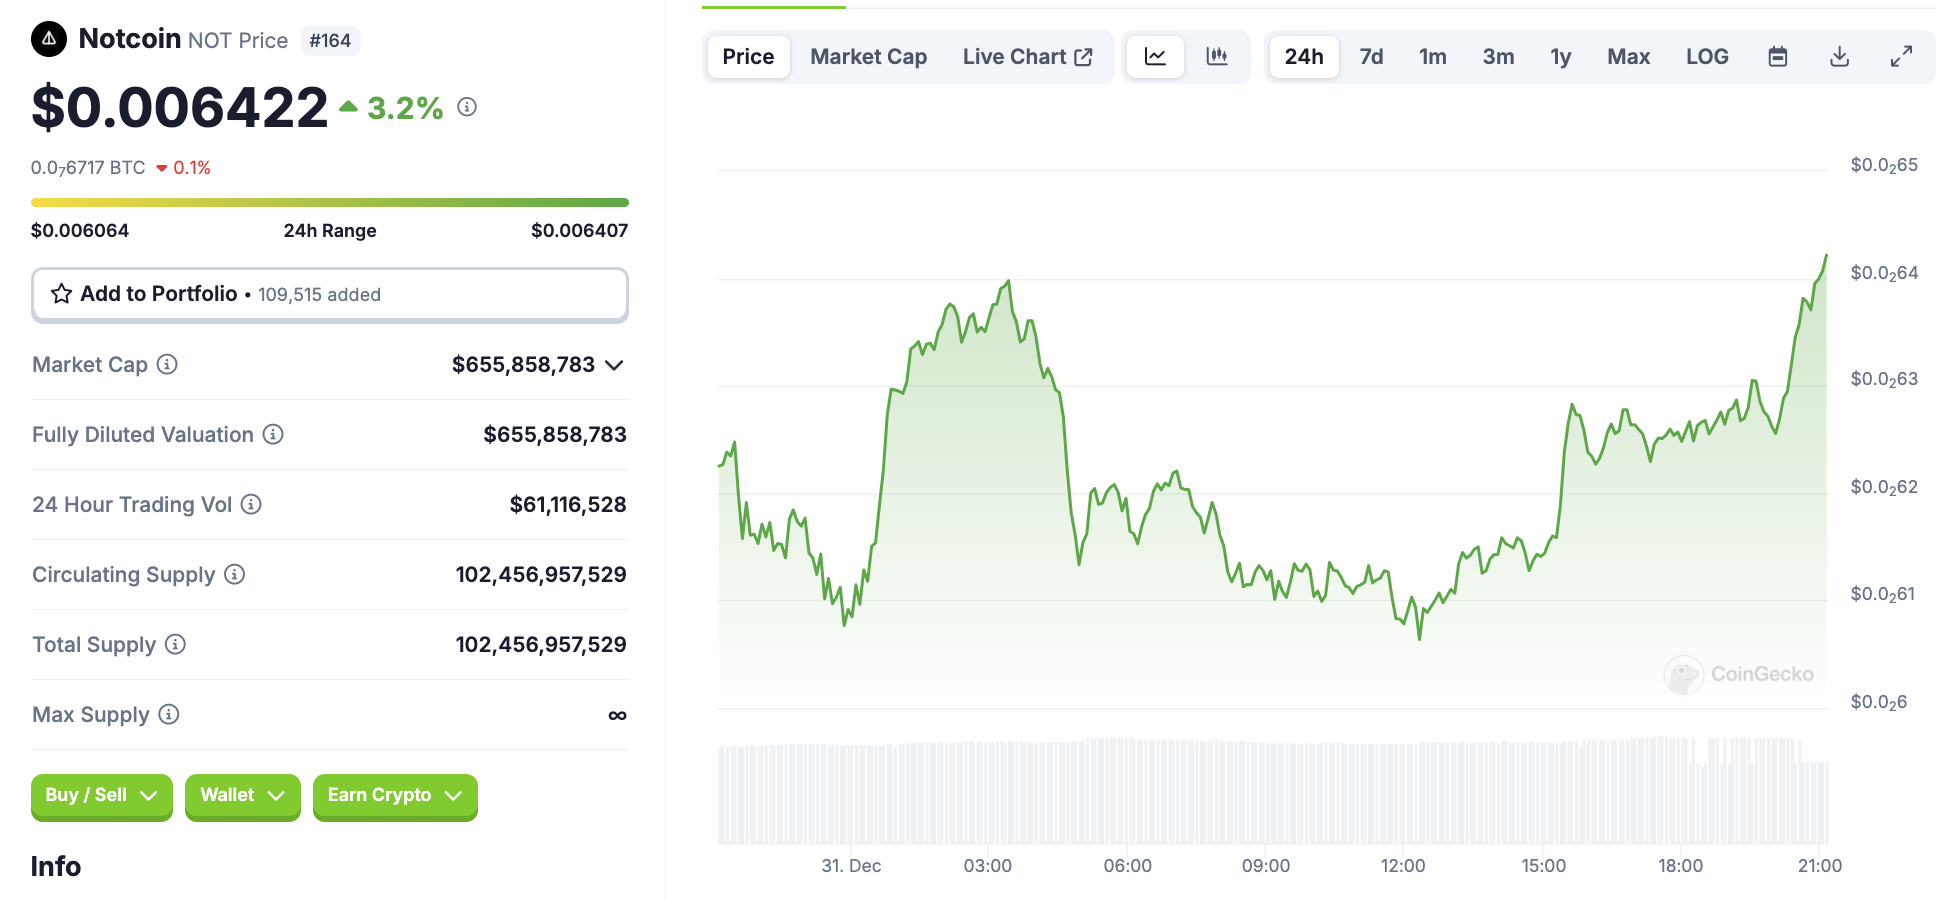Show Total Supply info icon
The image size is (1944, 900).
pyautogui.click(x=176, y=645)
